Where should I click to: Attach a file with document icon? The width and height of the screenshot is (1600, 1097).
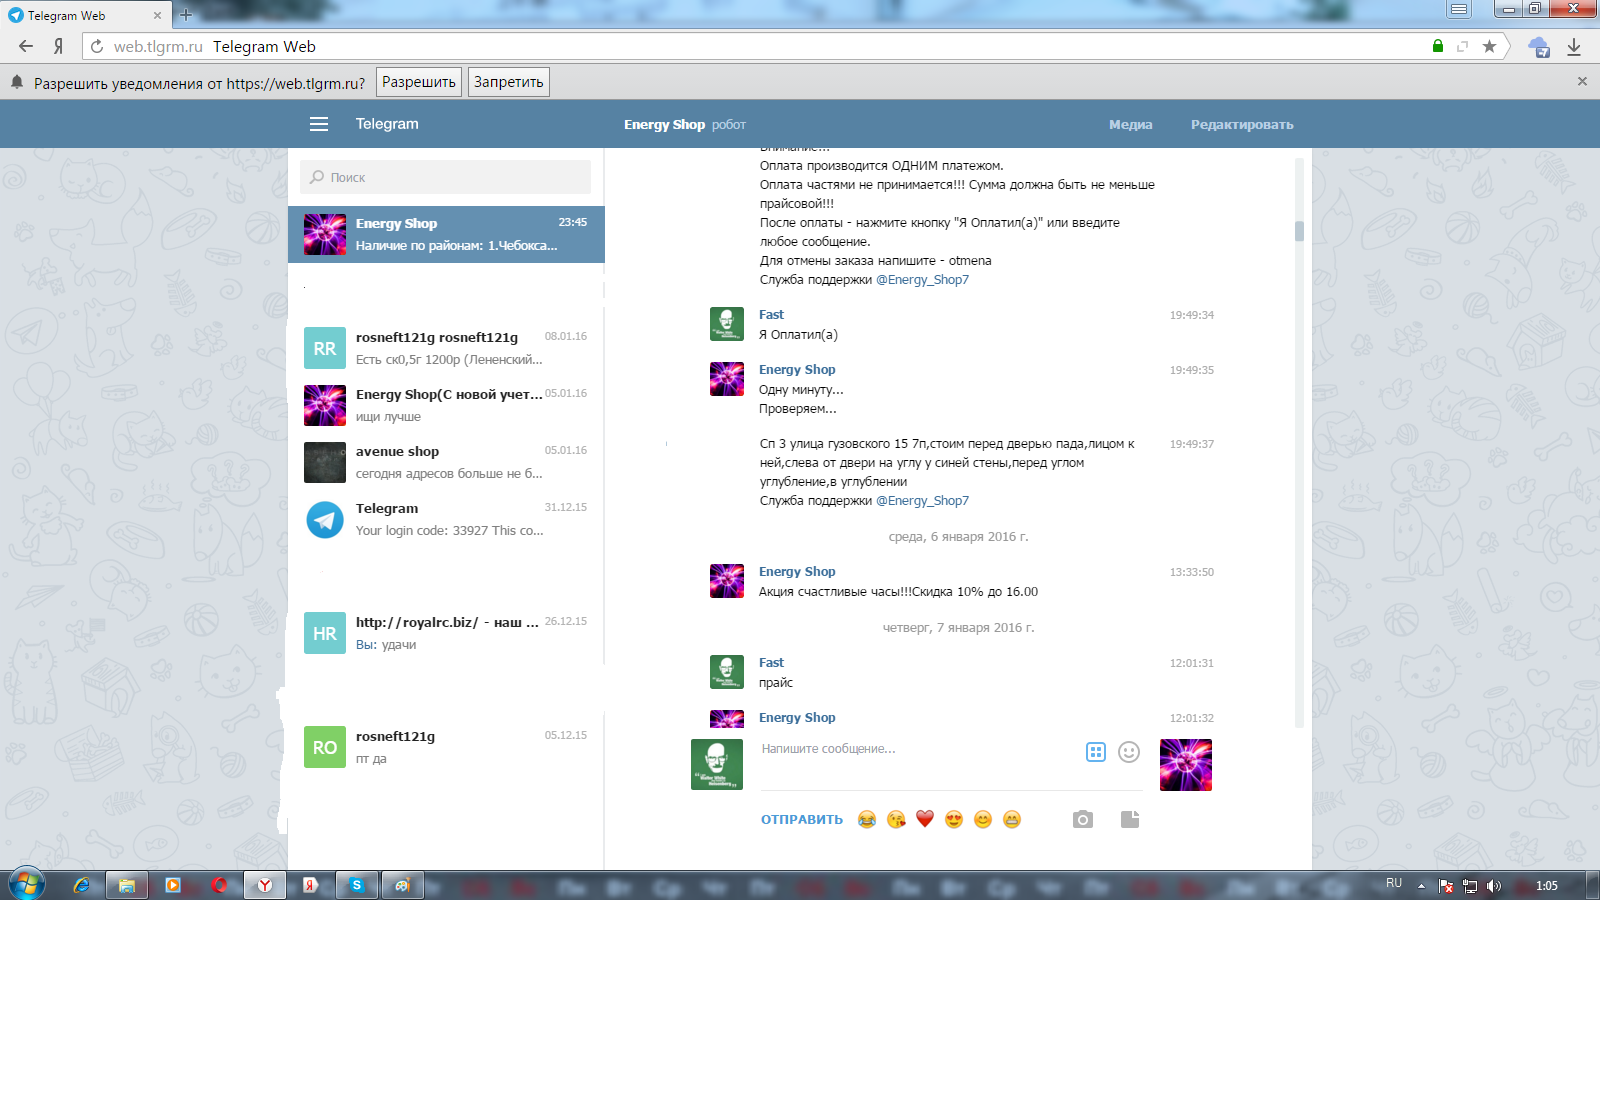pyautogui.click(x=1130, y=820)
